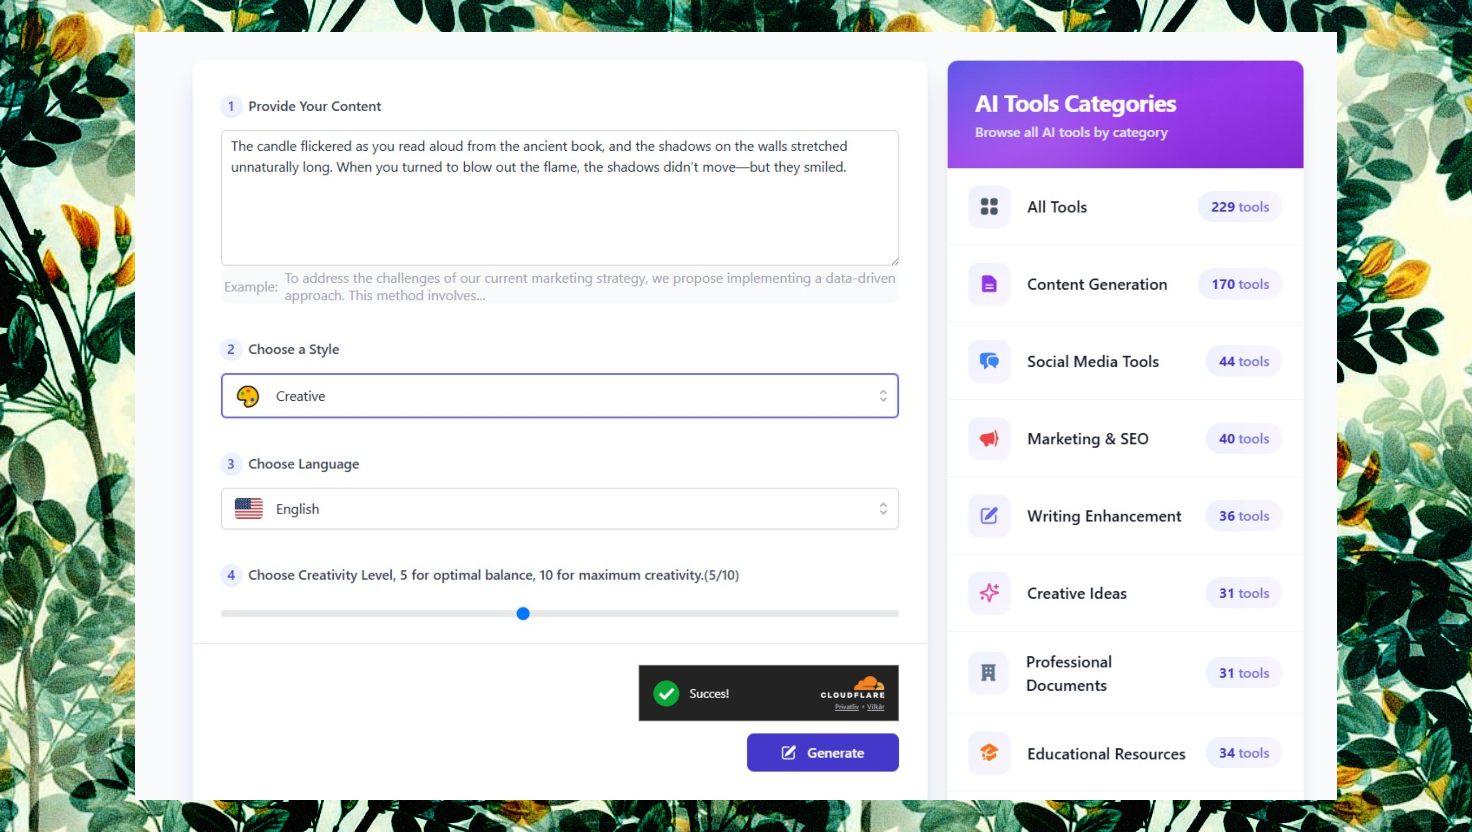
Task: Click the green success checkmark
Action: (666, 693)
